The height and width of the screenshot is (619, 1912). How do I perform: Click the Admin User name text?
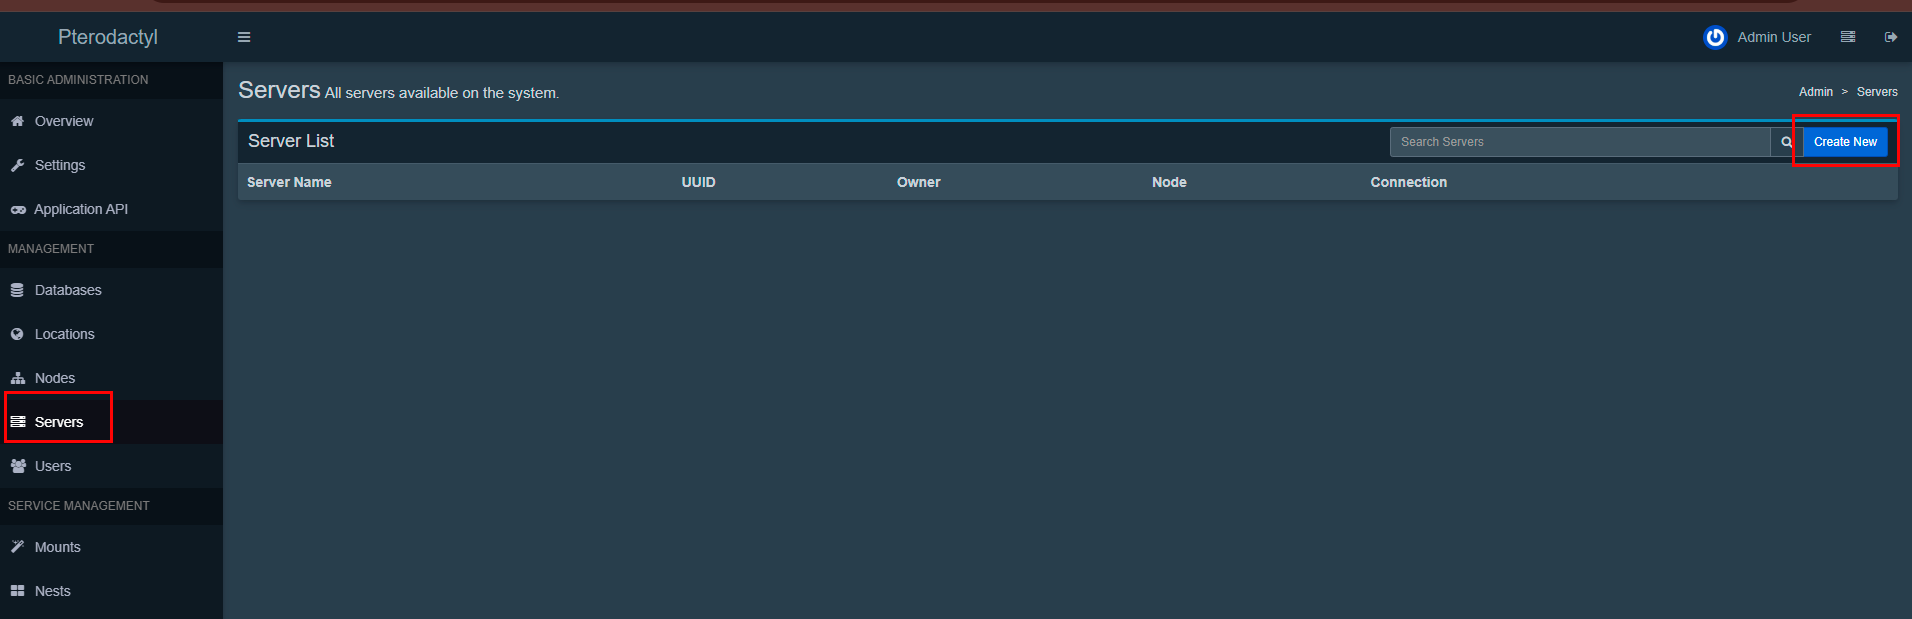coord(1774,37)
